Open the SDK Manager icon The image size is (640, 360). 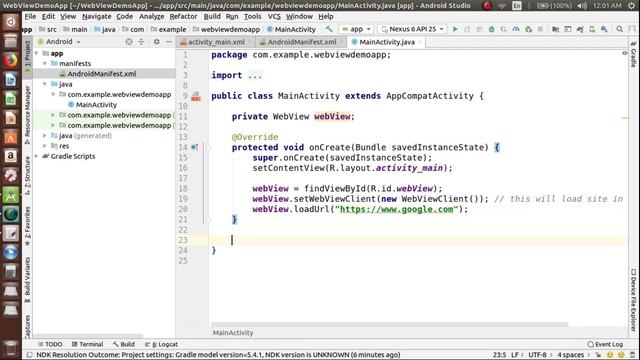point(604,29)
